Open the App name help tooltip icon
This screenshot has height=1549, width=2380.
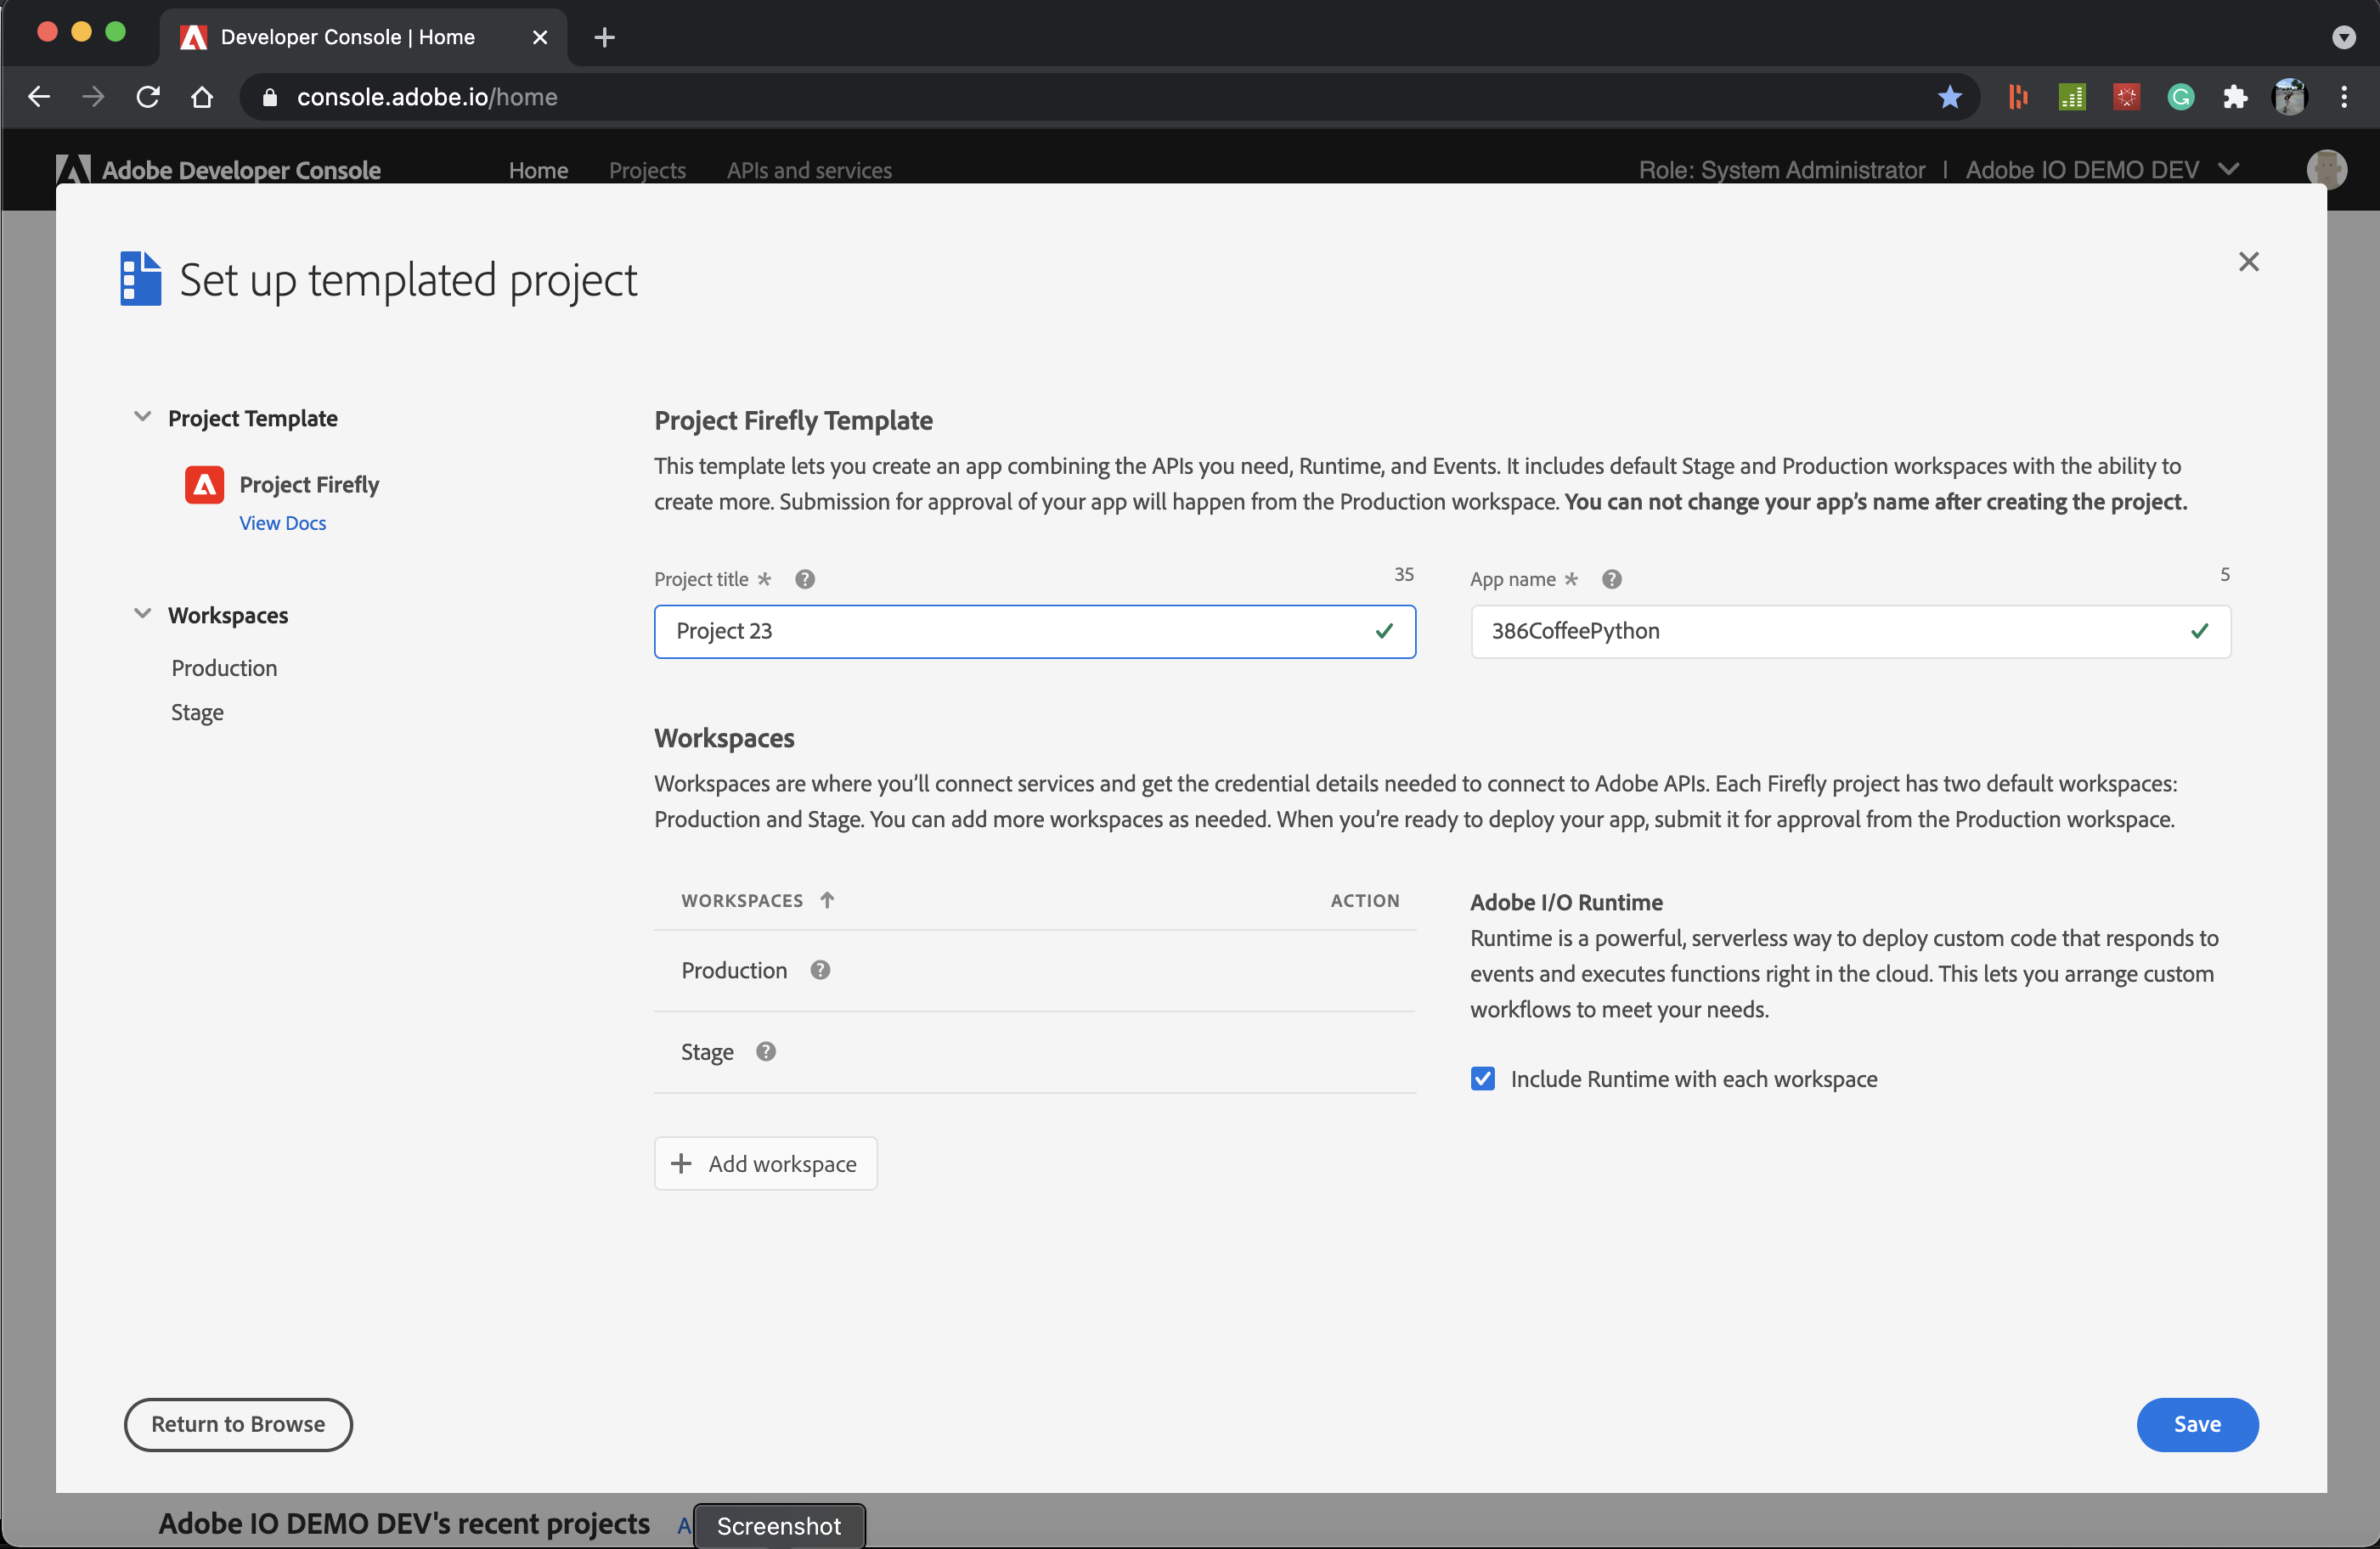tap(1611, 579)
